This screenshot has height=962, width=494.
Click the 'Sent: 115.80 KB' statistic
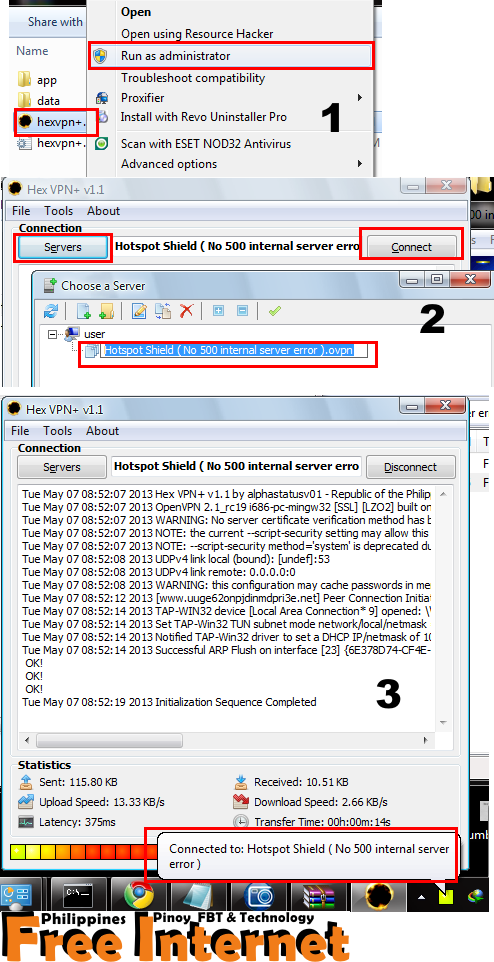click(78, 782)
